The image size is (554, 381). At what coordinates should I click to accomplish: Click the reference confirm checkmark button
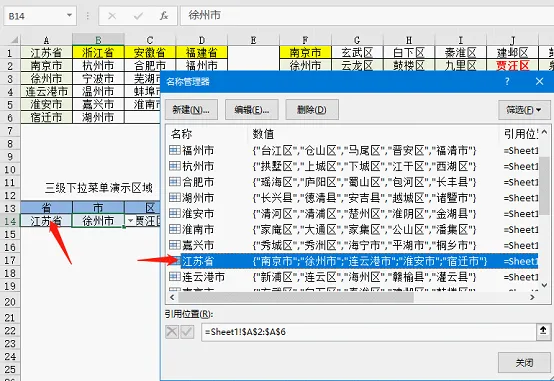coord(187,332)
